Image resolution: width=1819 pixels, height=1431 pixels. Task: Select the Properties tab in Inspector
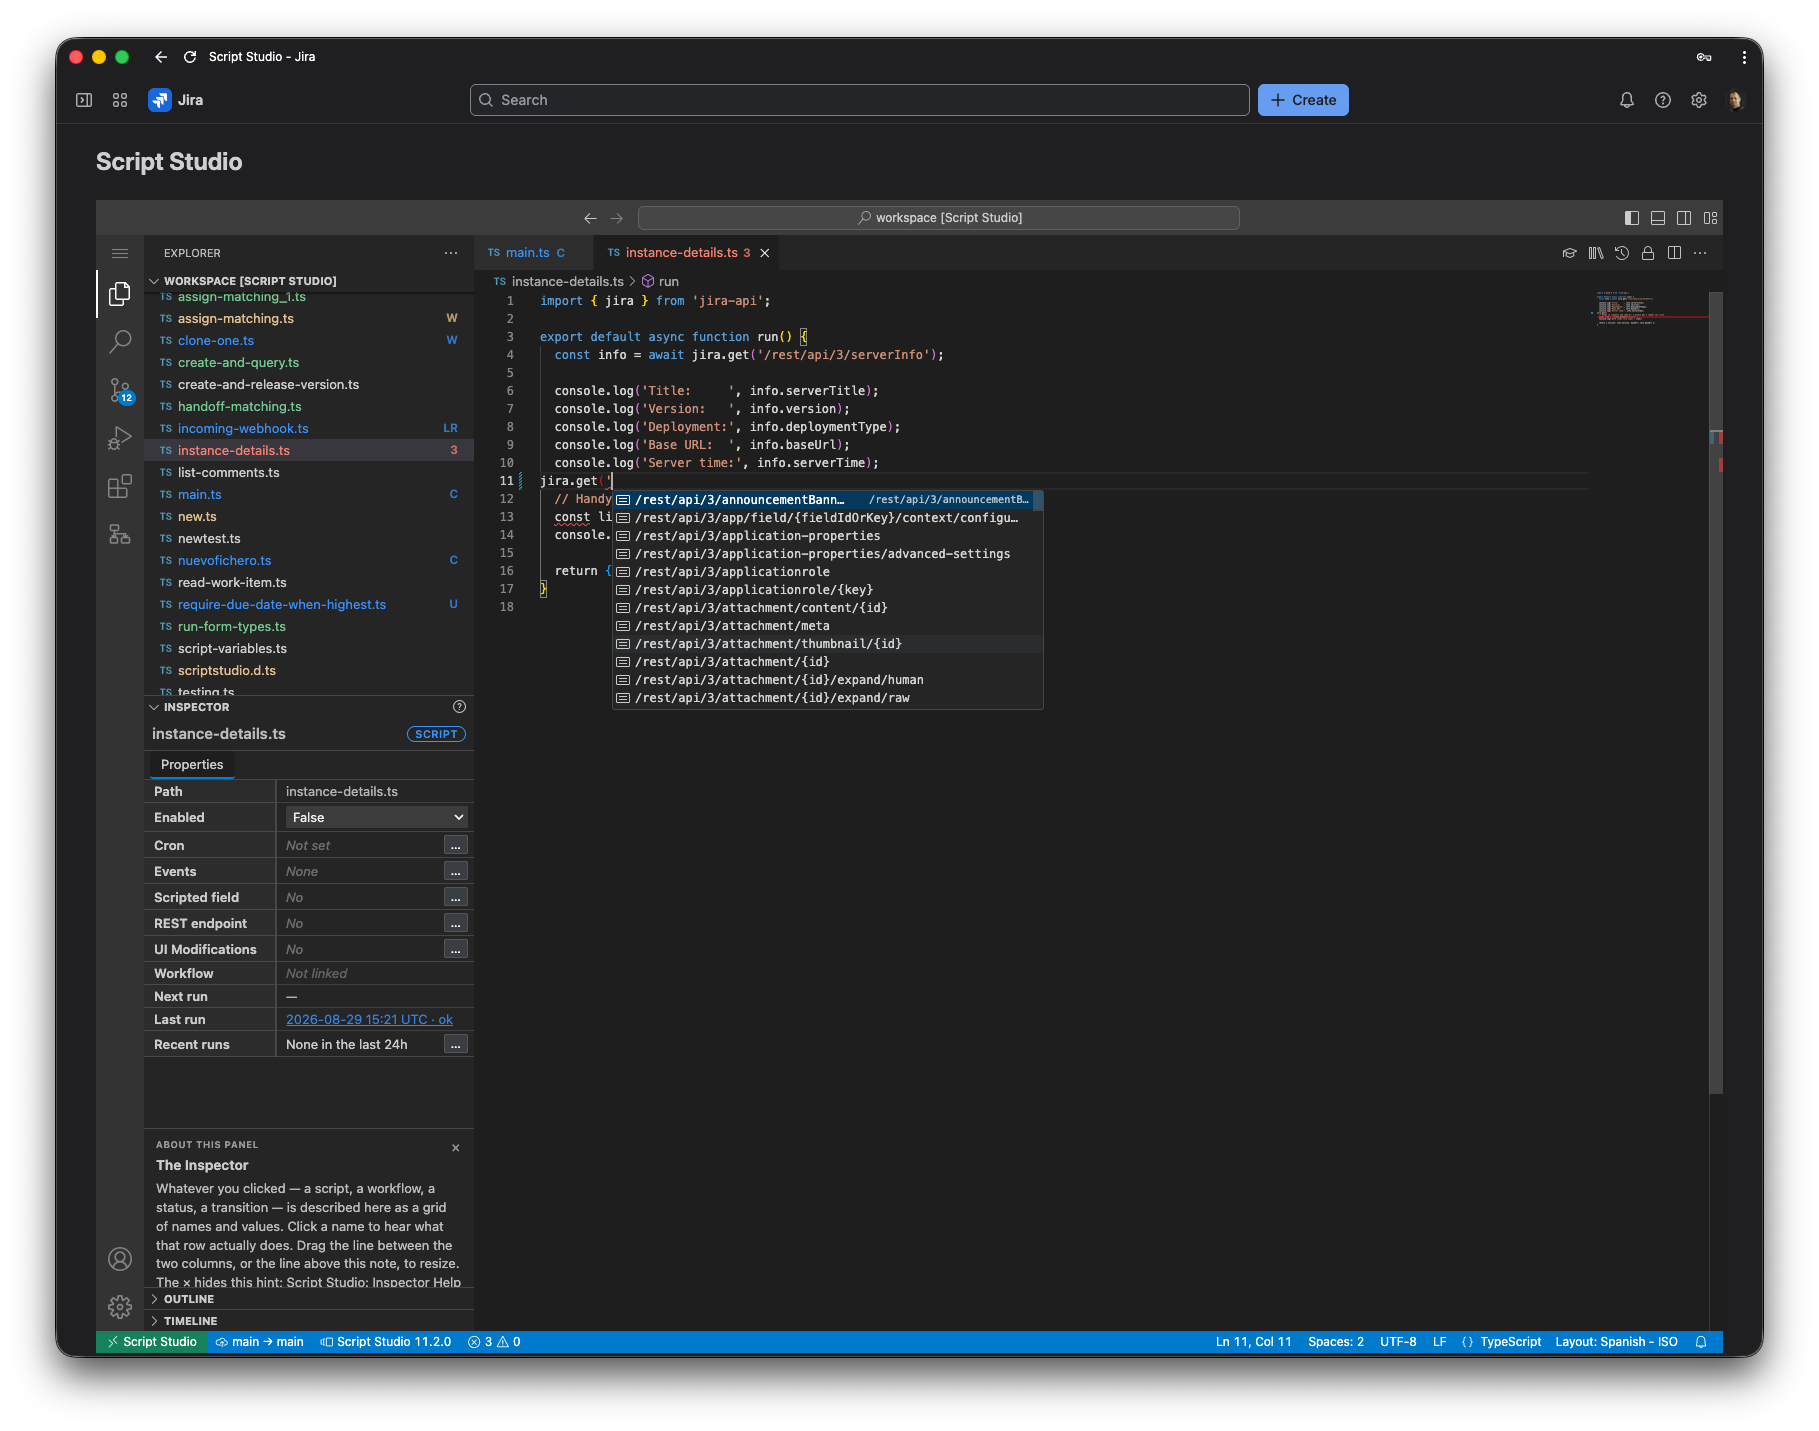coord(192,765)
